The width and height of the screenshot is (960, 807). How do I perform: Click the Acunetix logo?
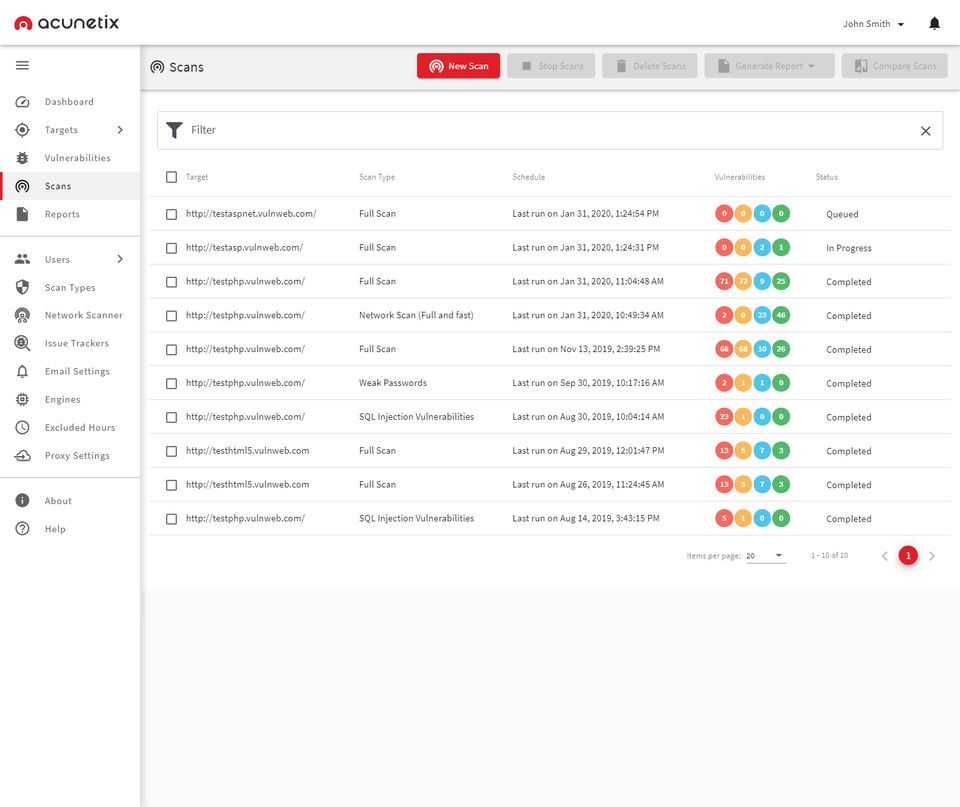click(66, 23)
